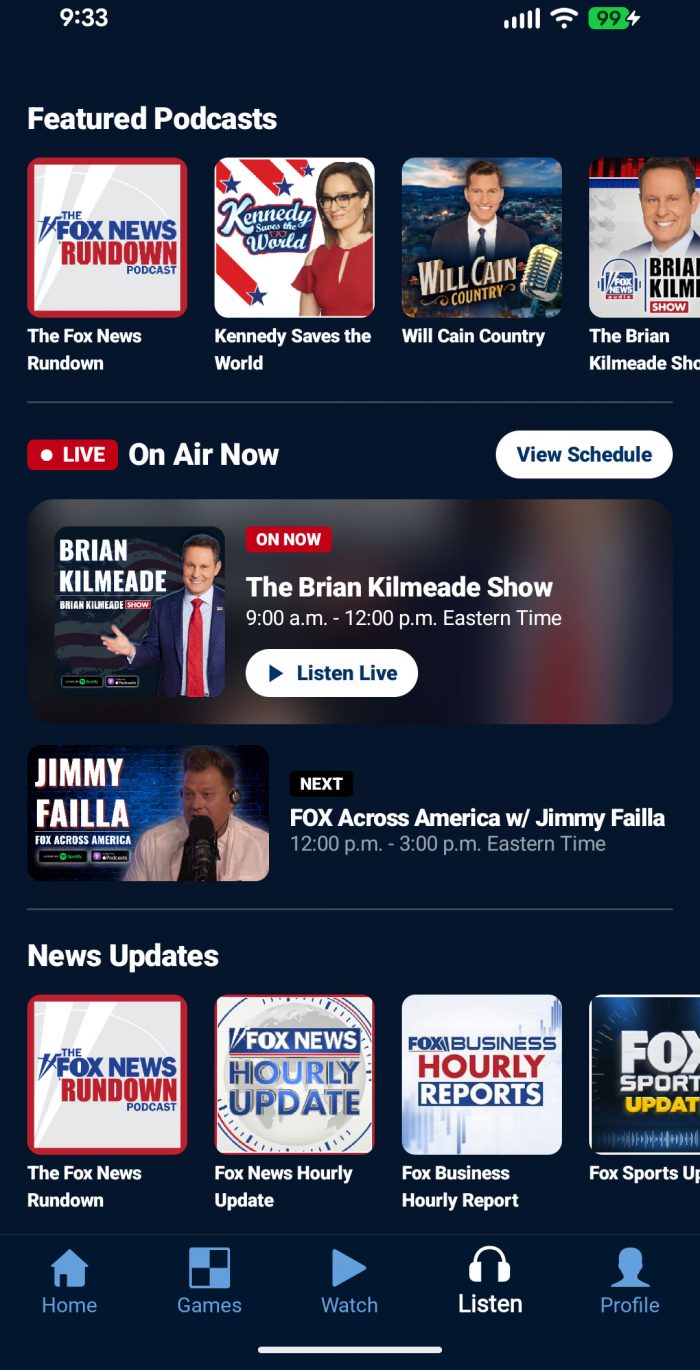This screenshot has width=700, height=1370.
Task: Tap the Brian Kilmeade on-air show artwork
Action: coord(140,612)
